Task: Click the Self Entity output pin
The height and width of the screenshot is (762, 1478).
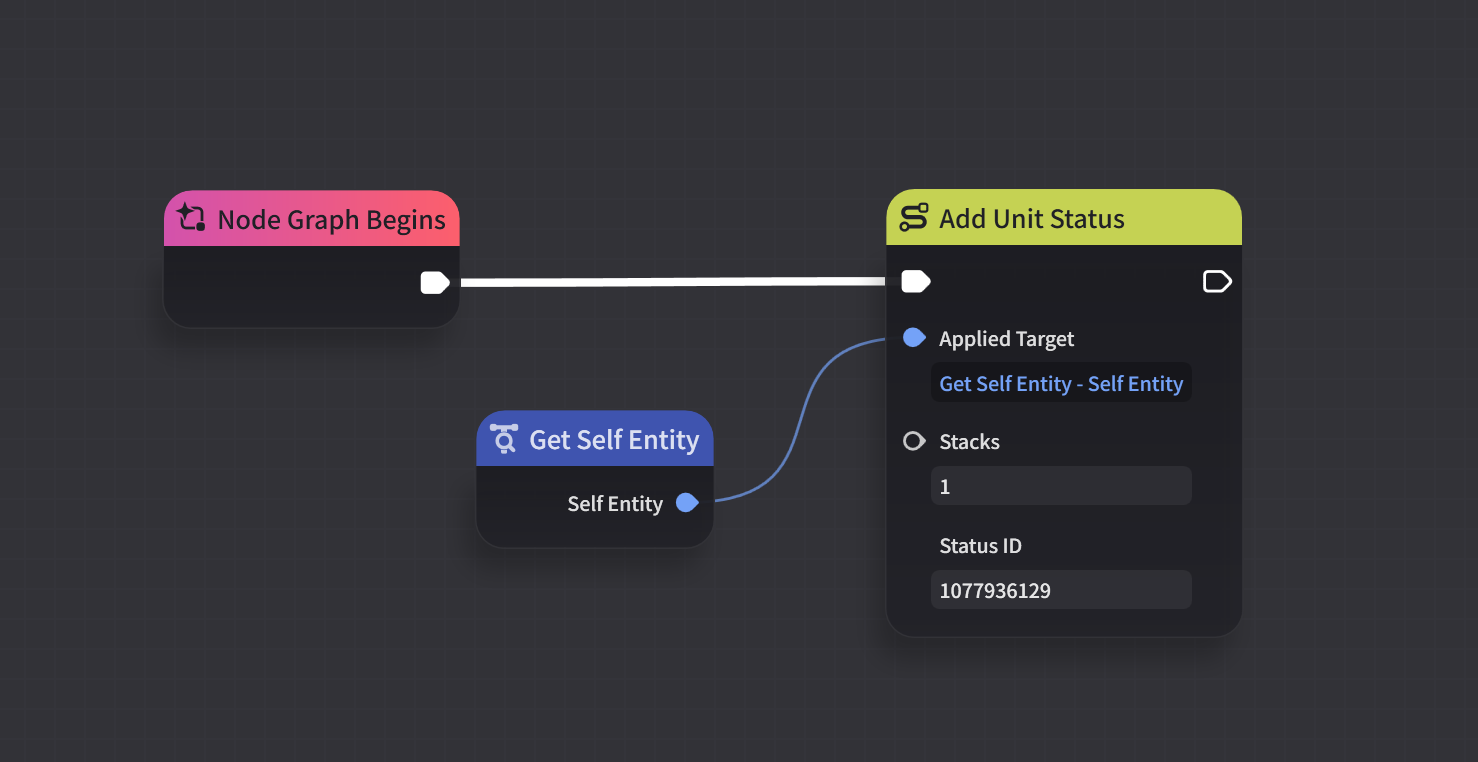Action: [x=687, y=503]
